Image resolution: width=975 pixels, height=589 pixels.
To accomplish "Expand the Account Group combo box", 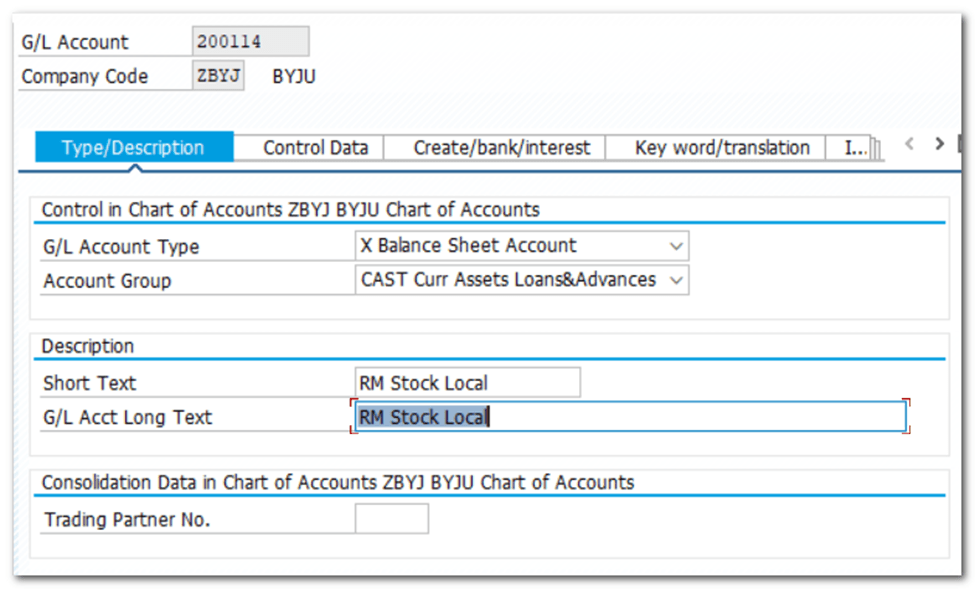I will point(510,281).
